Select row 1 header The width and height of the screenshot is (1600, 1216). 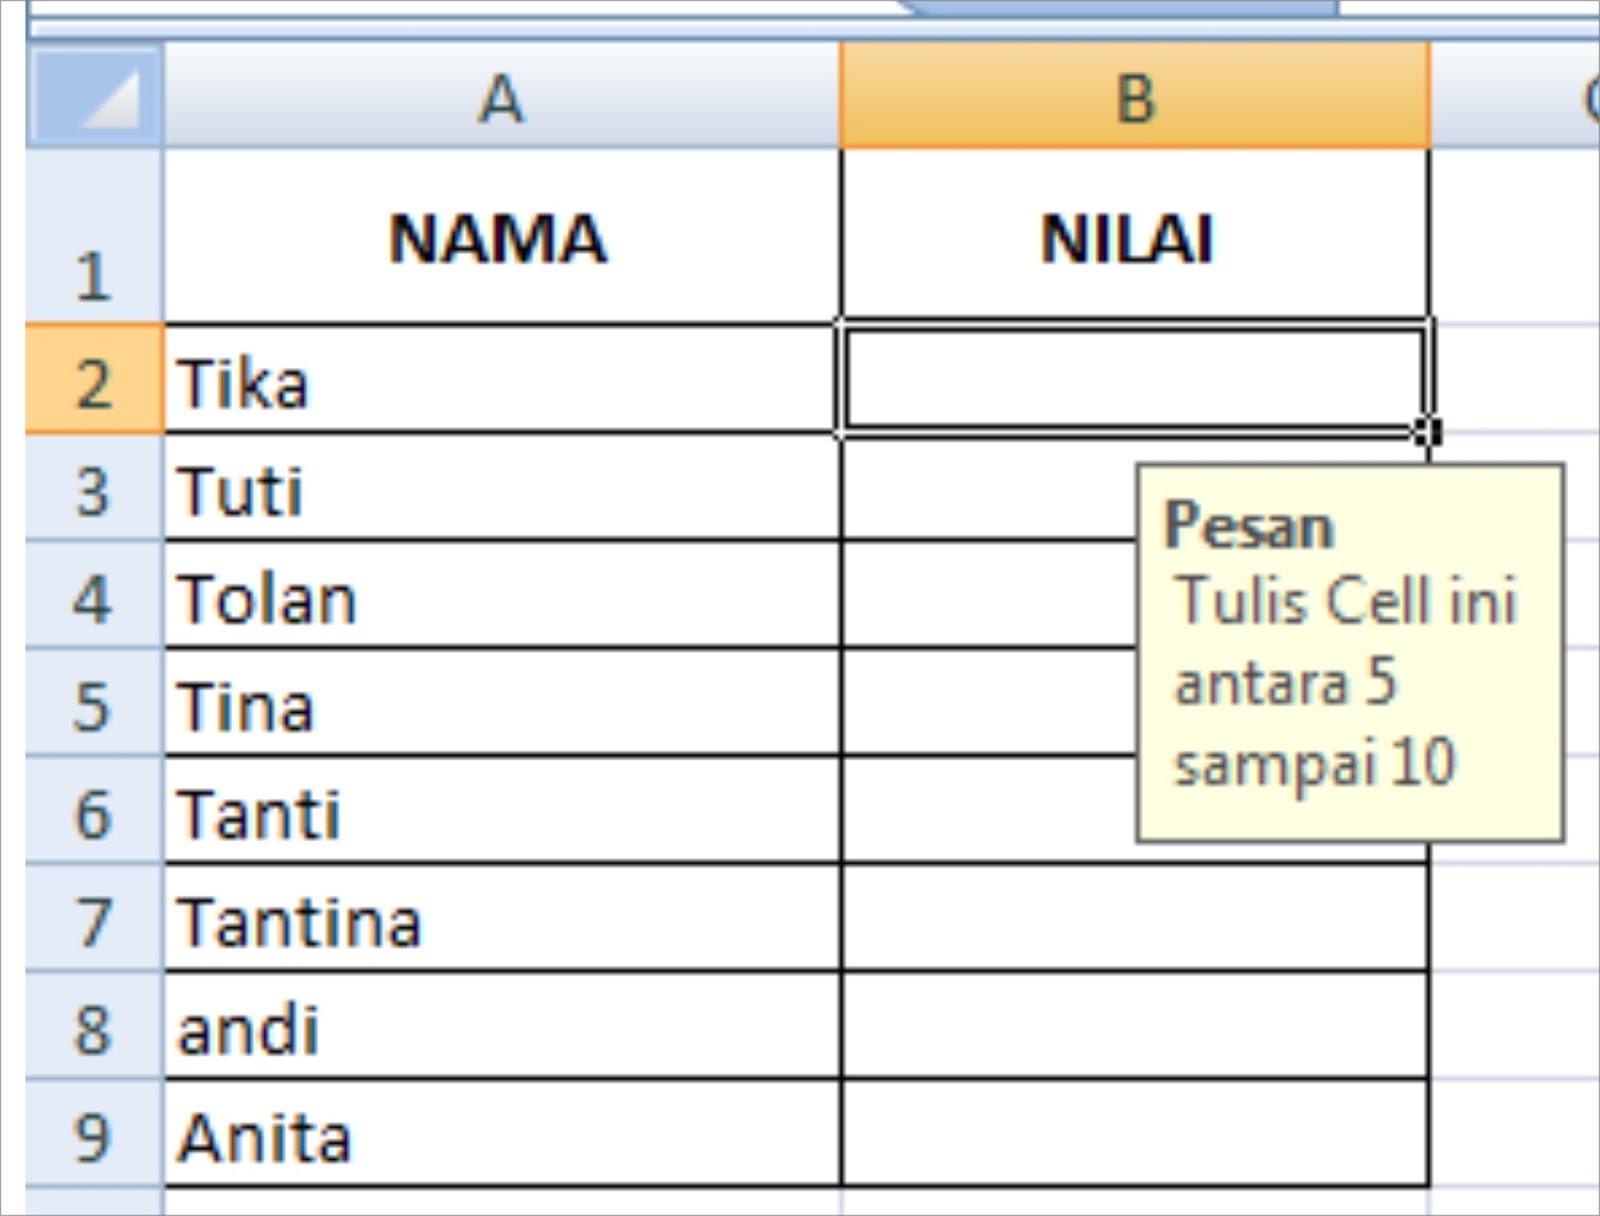point(93,238)
